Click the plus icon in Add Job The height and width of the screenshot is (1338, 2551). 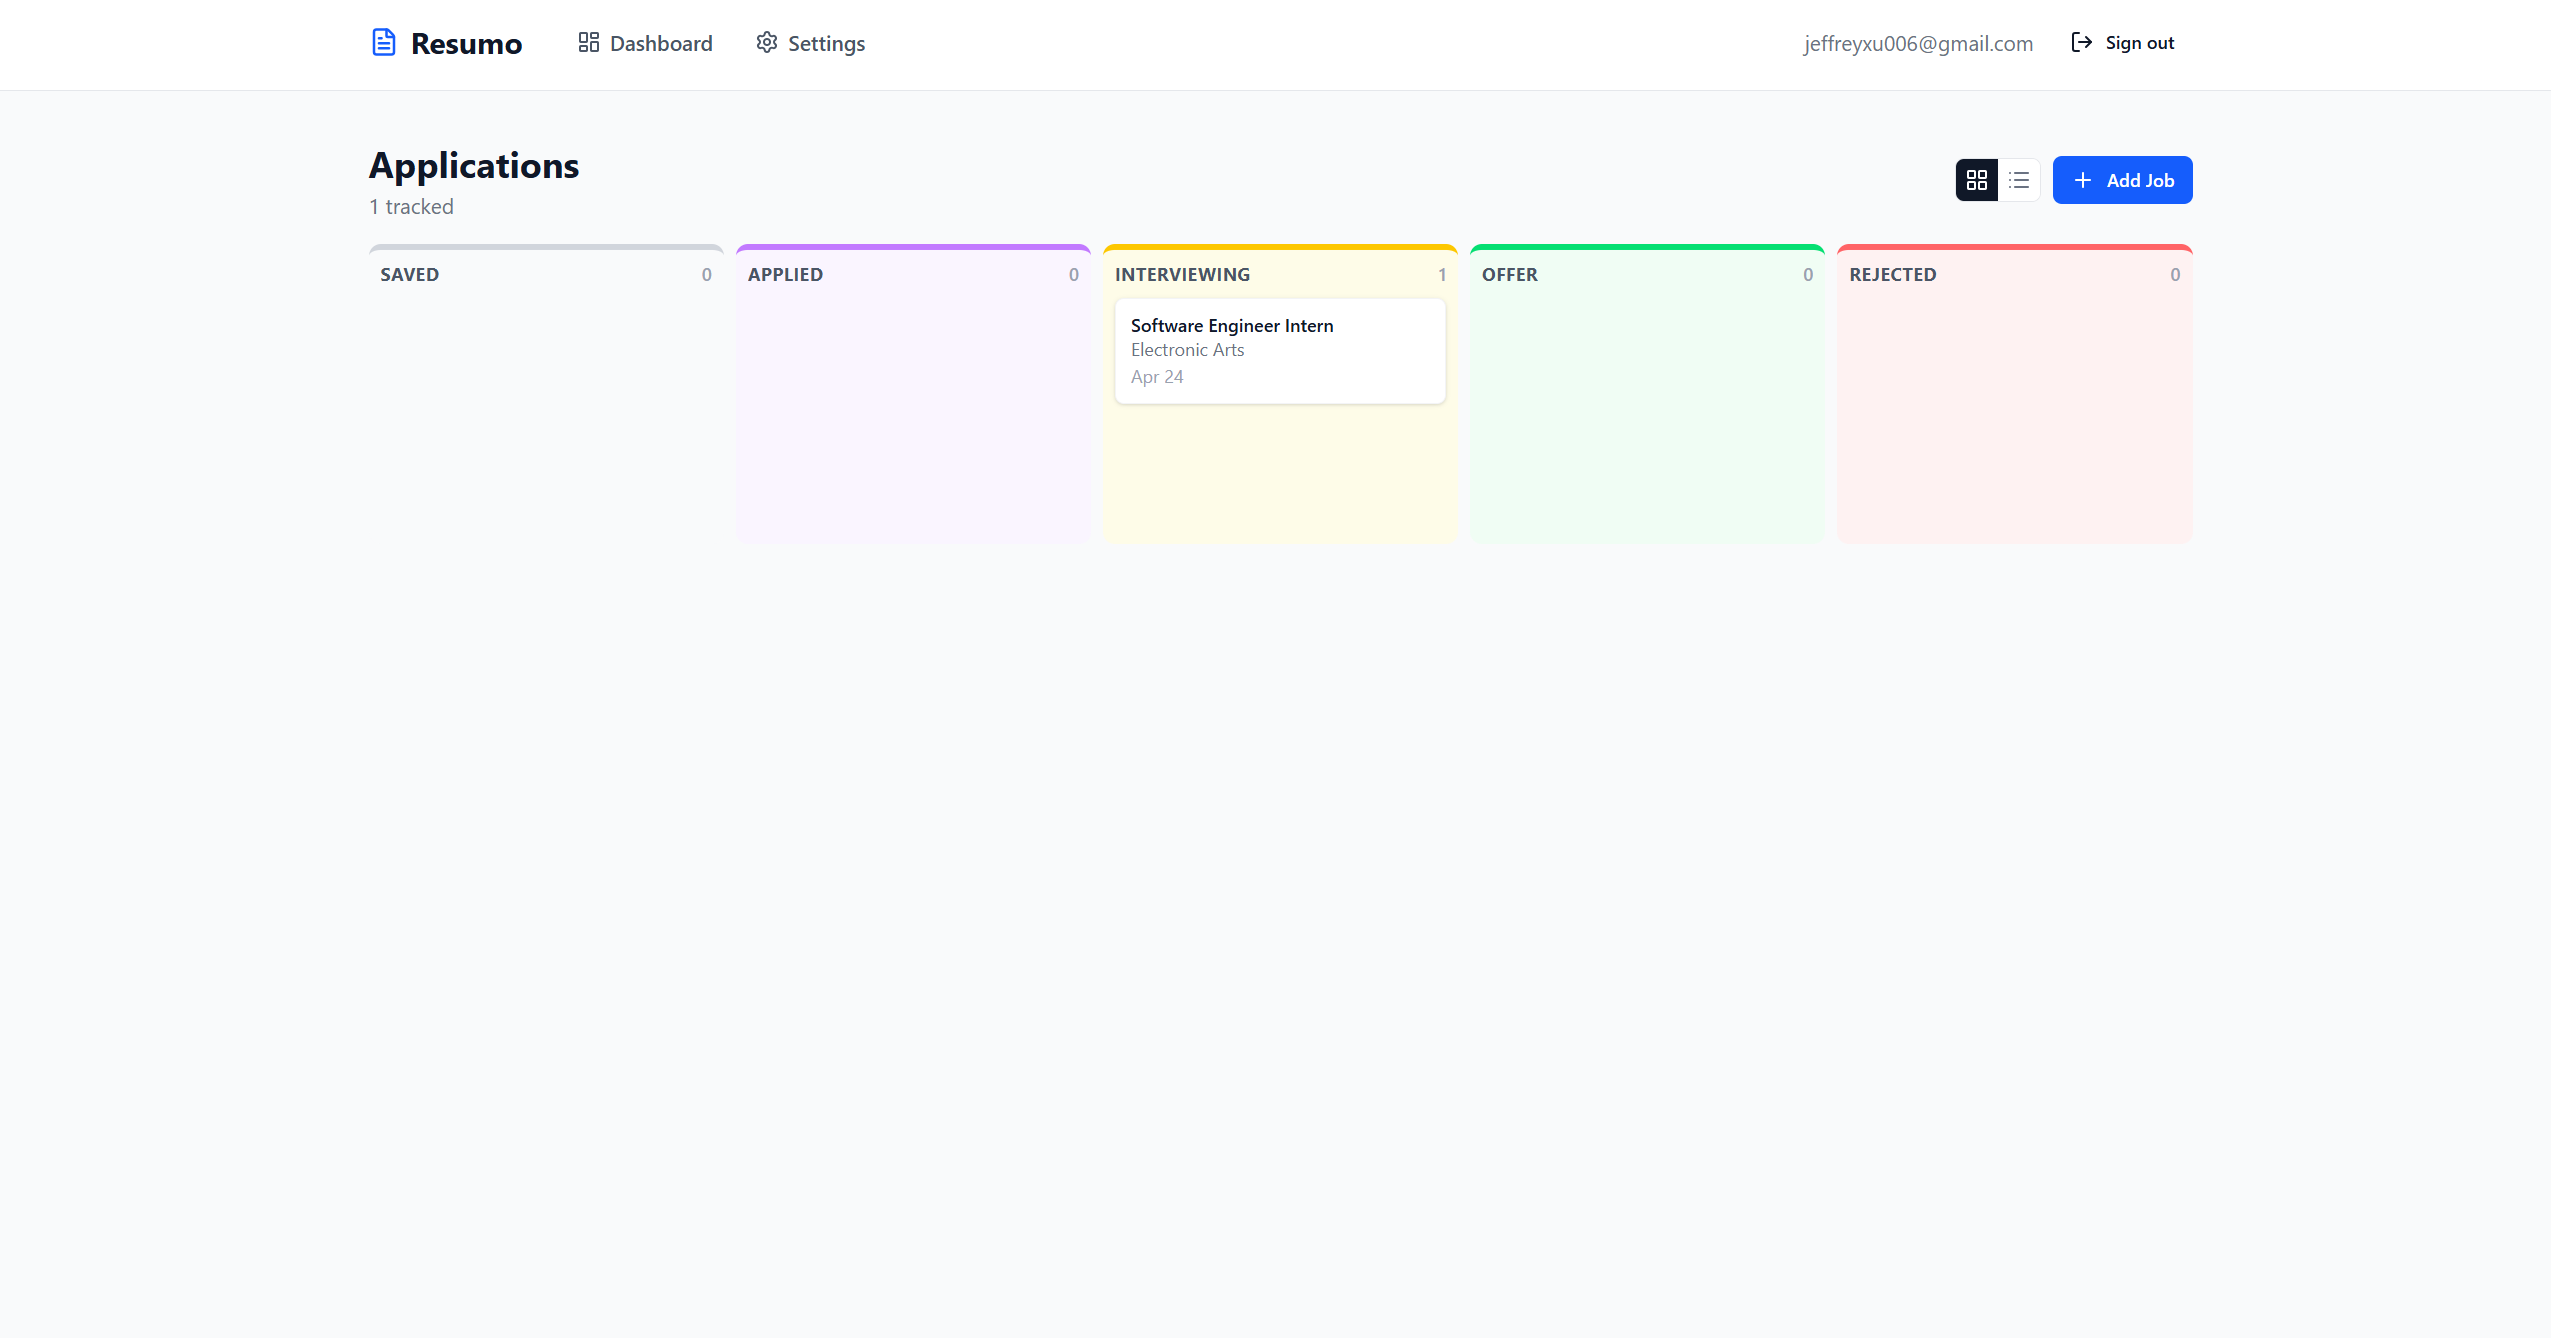[x=2083, y=180]
